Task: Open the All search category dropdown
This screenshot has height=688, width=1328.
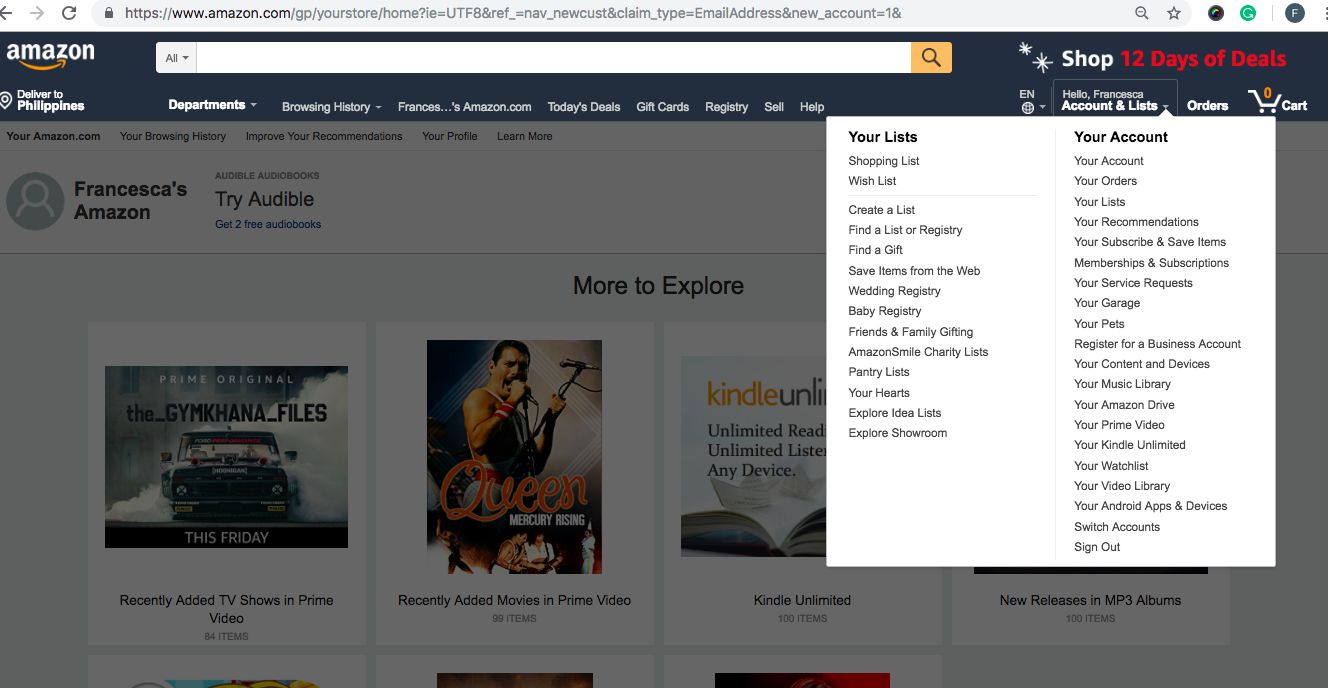Action: (176, 58)
